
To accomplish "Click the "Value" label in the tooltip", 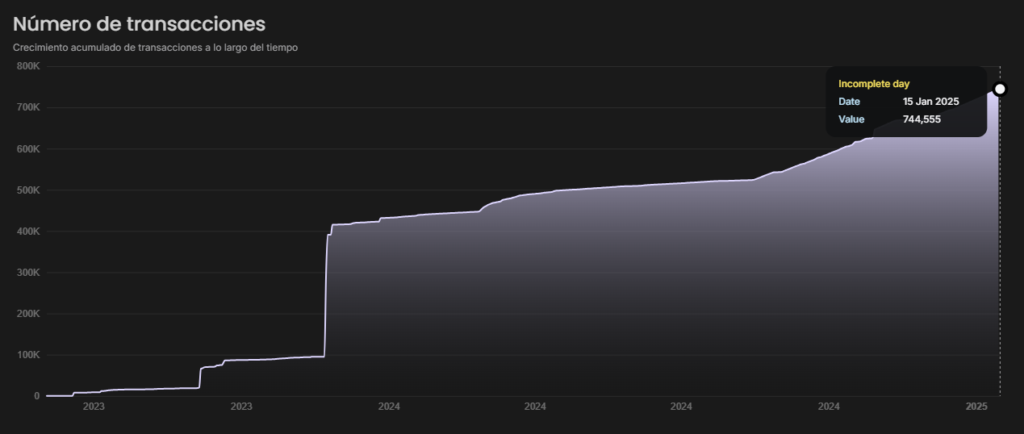I will click(x=851, y=119).
